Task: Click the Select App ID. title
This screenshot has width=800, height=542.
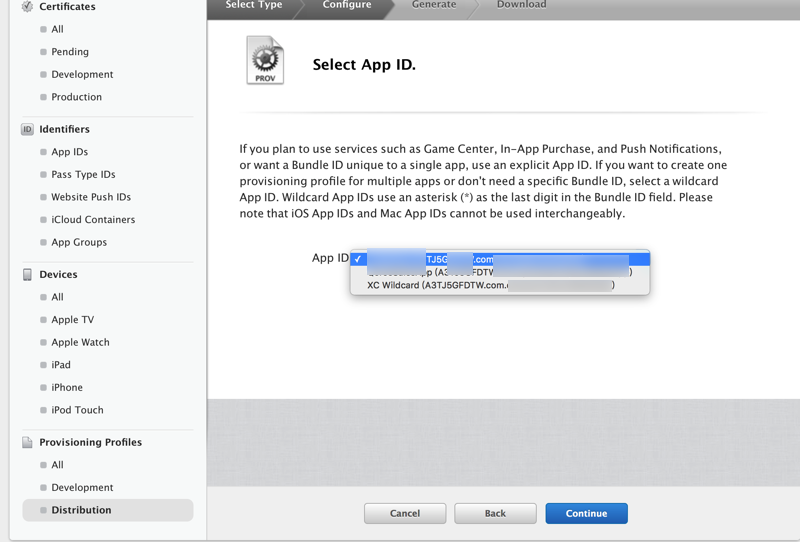Action: [364, 65]
